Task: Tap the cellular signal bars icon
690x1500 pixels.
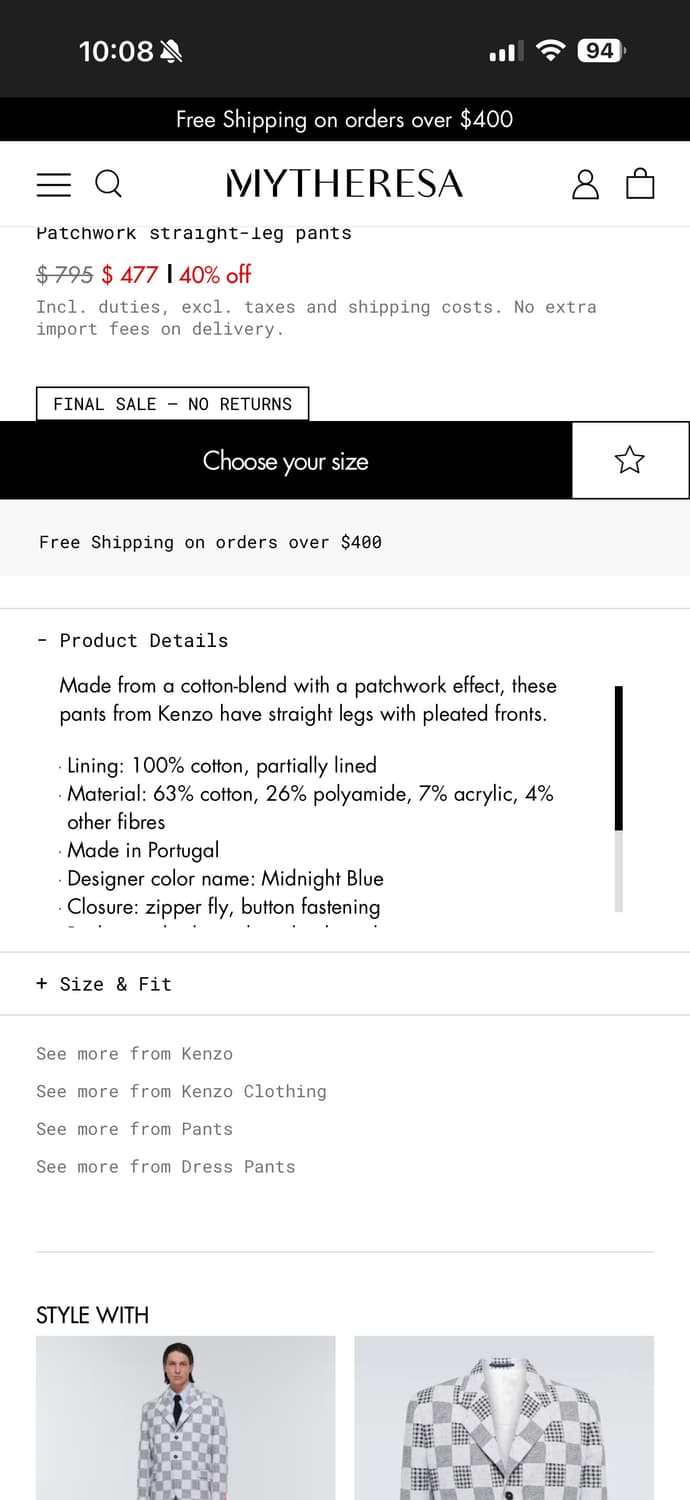Action: (x=506, y=51)
